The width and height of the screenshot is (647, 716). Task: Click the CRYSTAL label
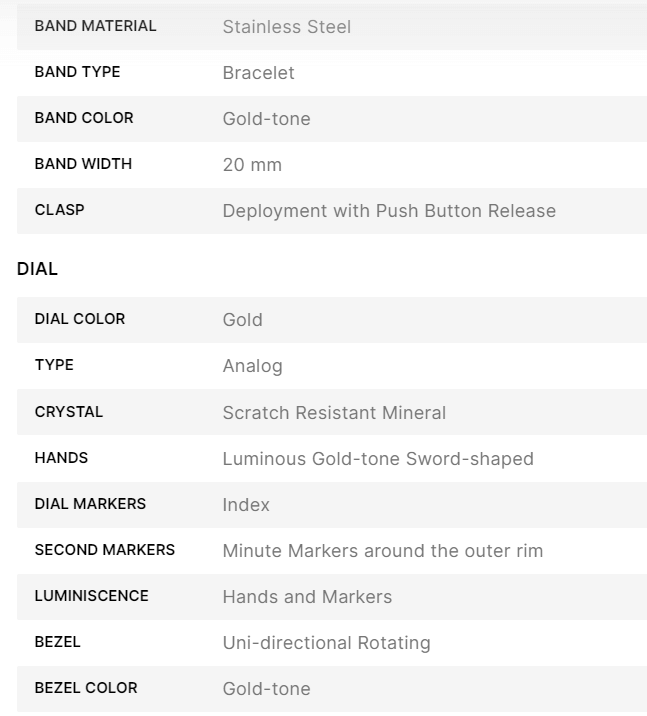point(69,412)
